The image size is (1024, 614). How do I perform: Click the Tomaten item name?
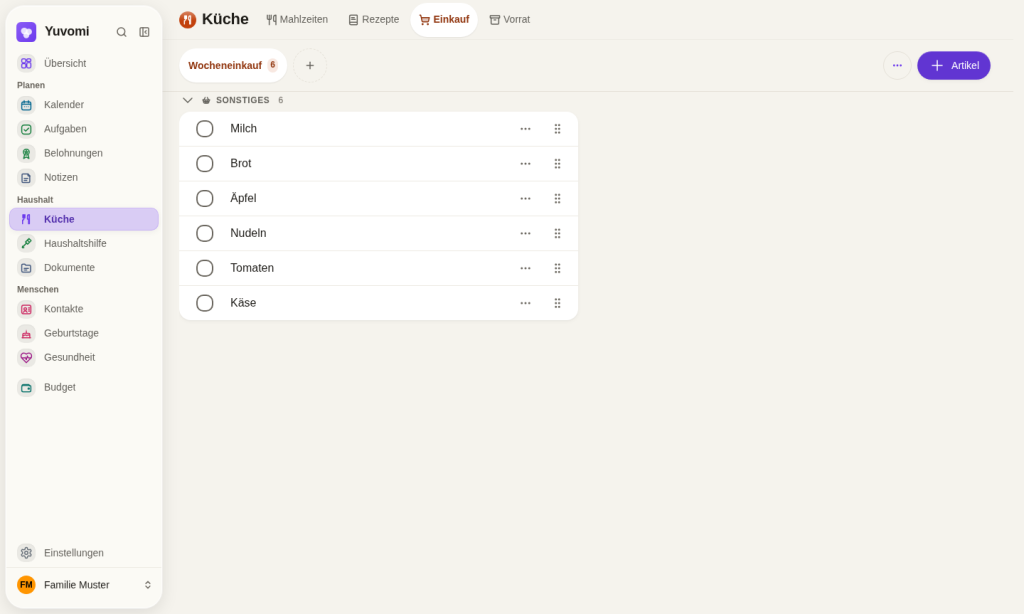[x=252, y=268]
